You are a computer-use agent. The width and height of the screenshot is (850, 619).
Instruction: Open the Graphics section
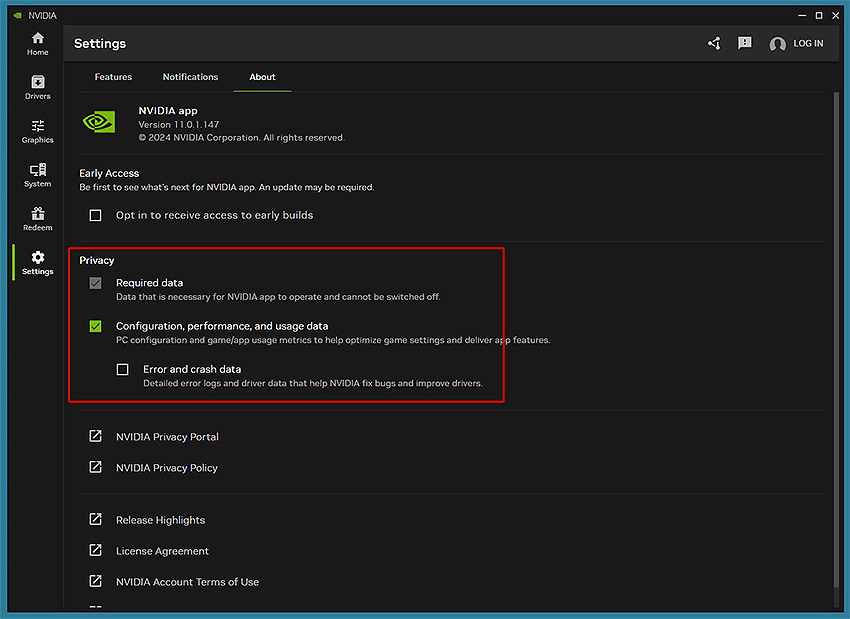37,131
